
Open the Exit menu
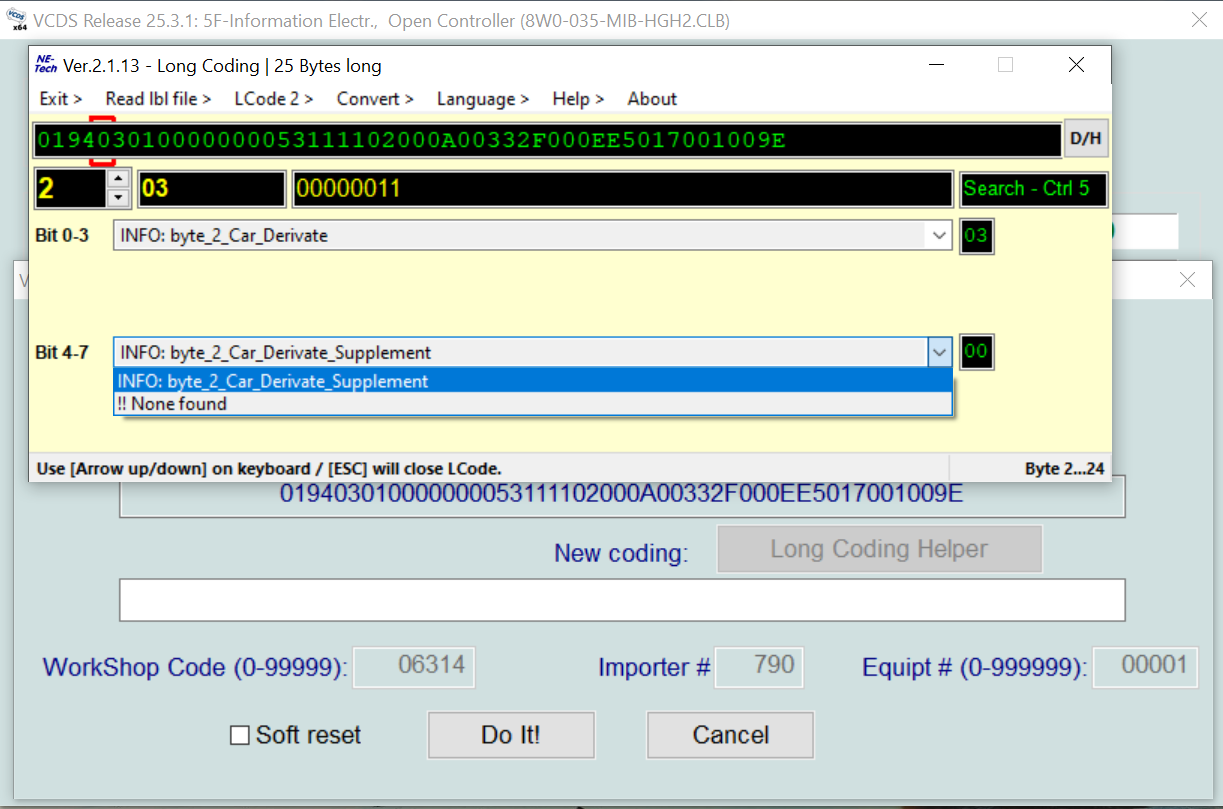[x=60, y=99]
